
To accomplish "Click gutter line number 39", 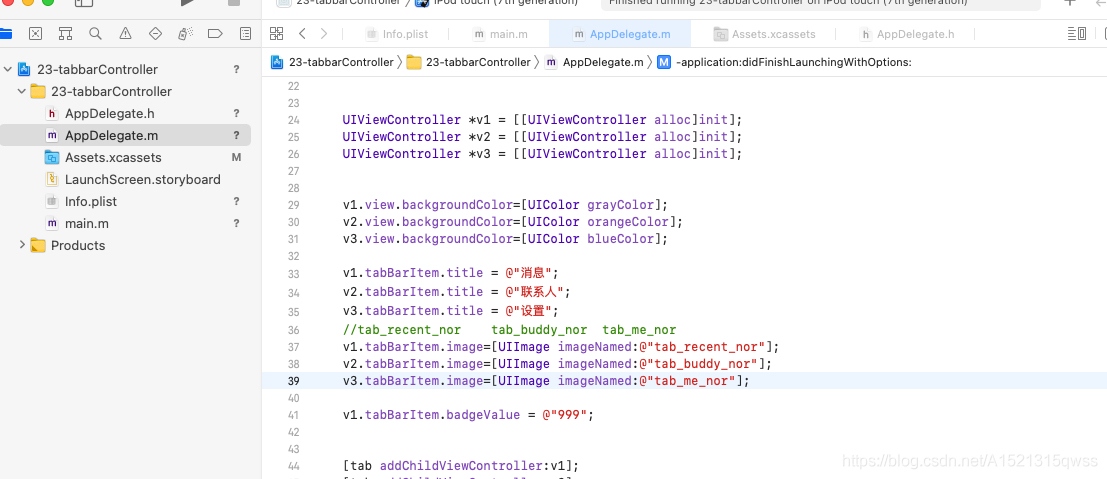I will tap(294, 382).
